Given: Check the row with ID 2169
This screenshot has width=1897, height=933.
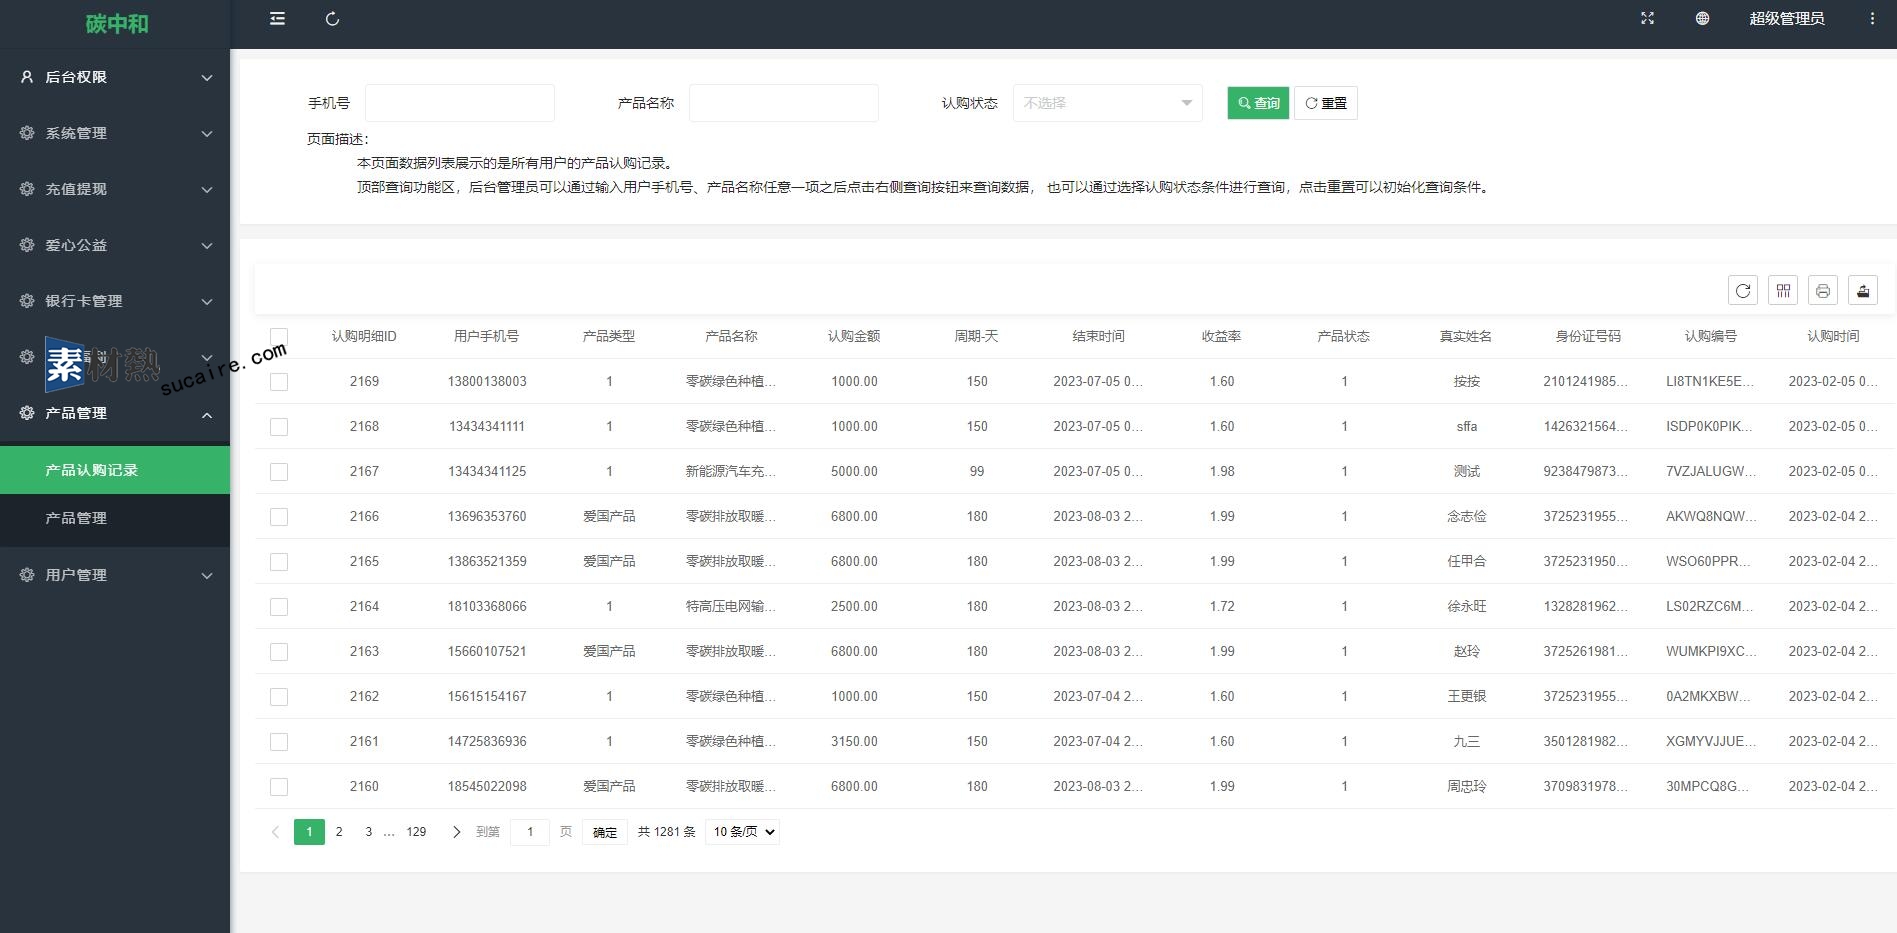Looking at the screenshot, I should [x=279, y=382].
